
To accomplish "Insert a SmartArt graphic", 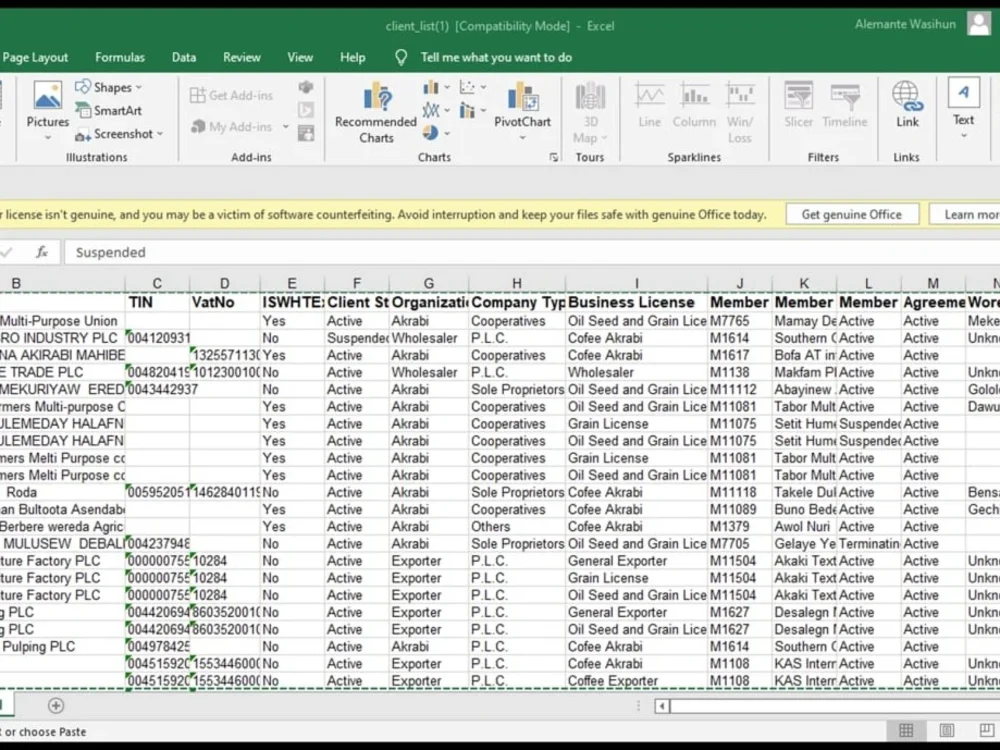I will click(x=108, y=110).
